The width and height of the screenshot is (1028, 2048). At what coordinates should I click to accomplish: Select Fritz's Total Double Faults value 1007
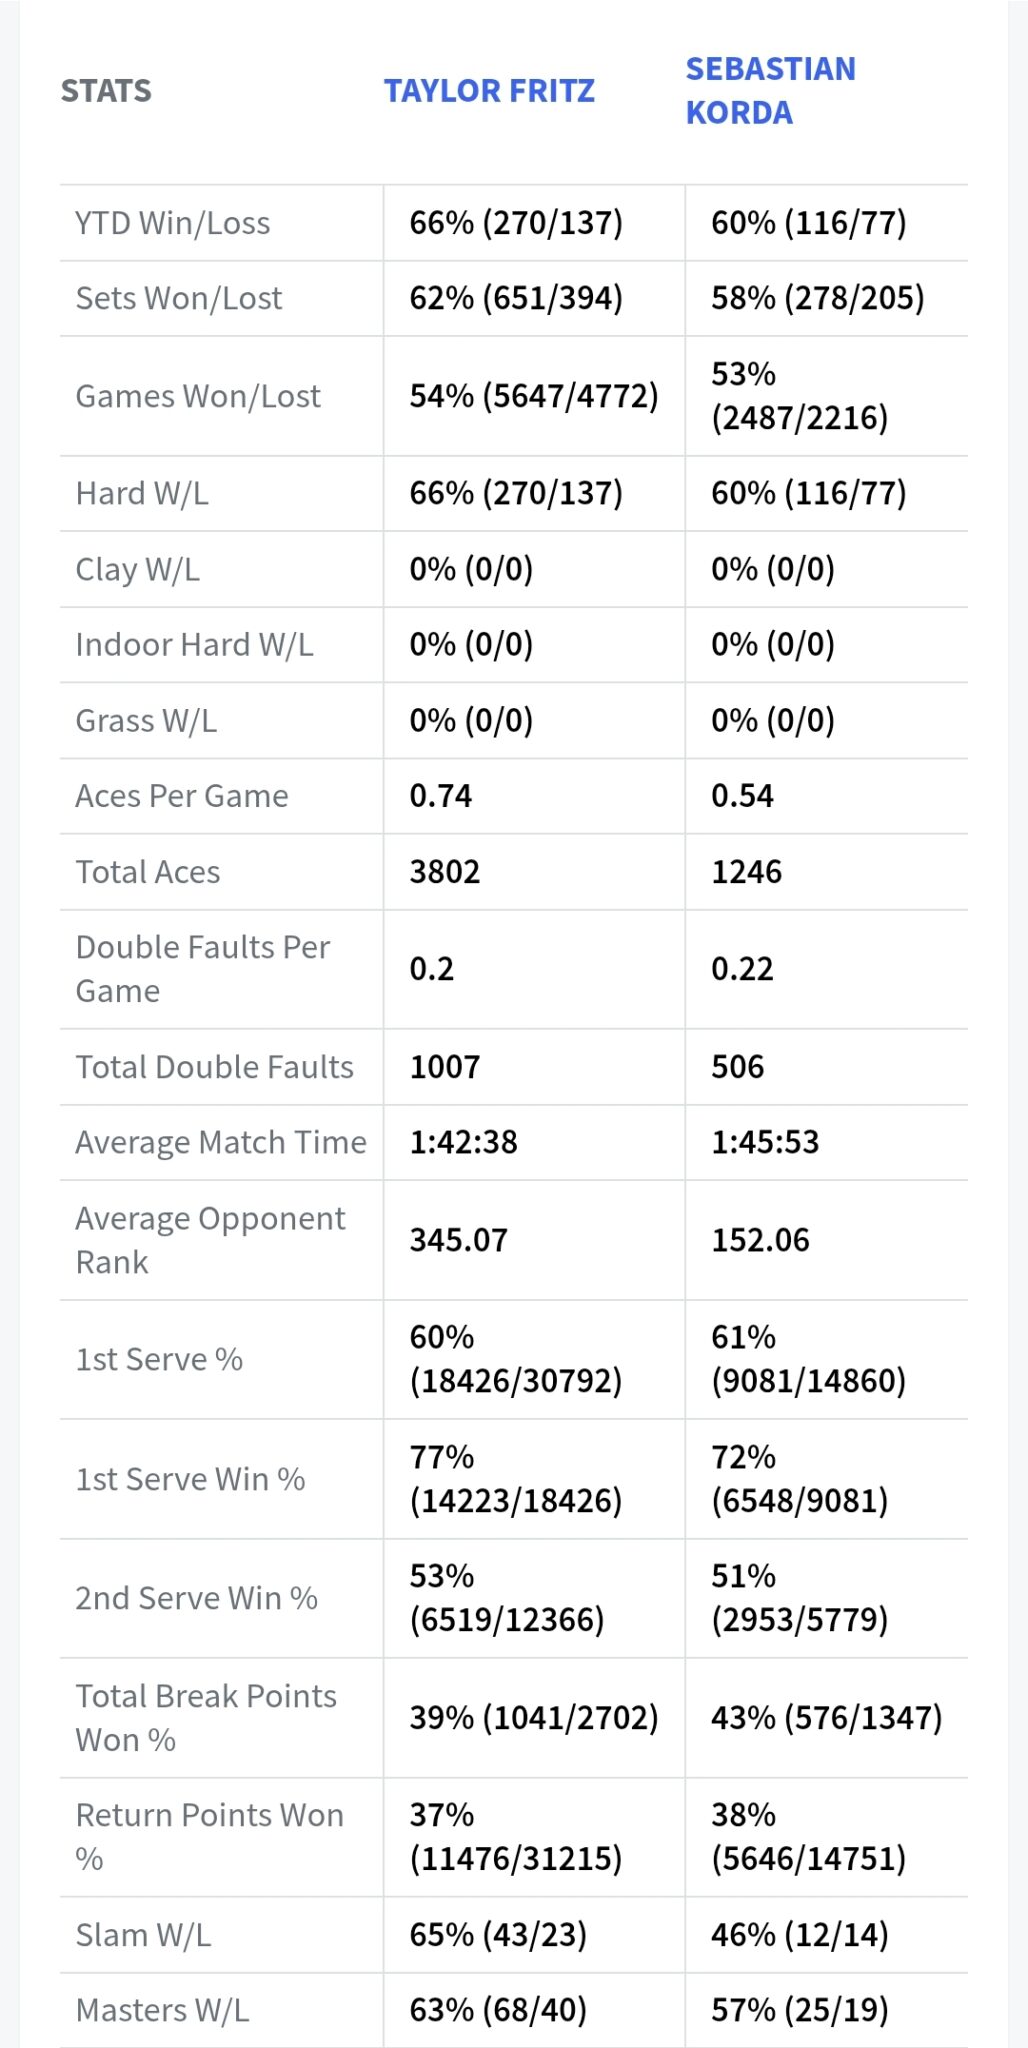click(x=445, y=1067)
